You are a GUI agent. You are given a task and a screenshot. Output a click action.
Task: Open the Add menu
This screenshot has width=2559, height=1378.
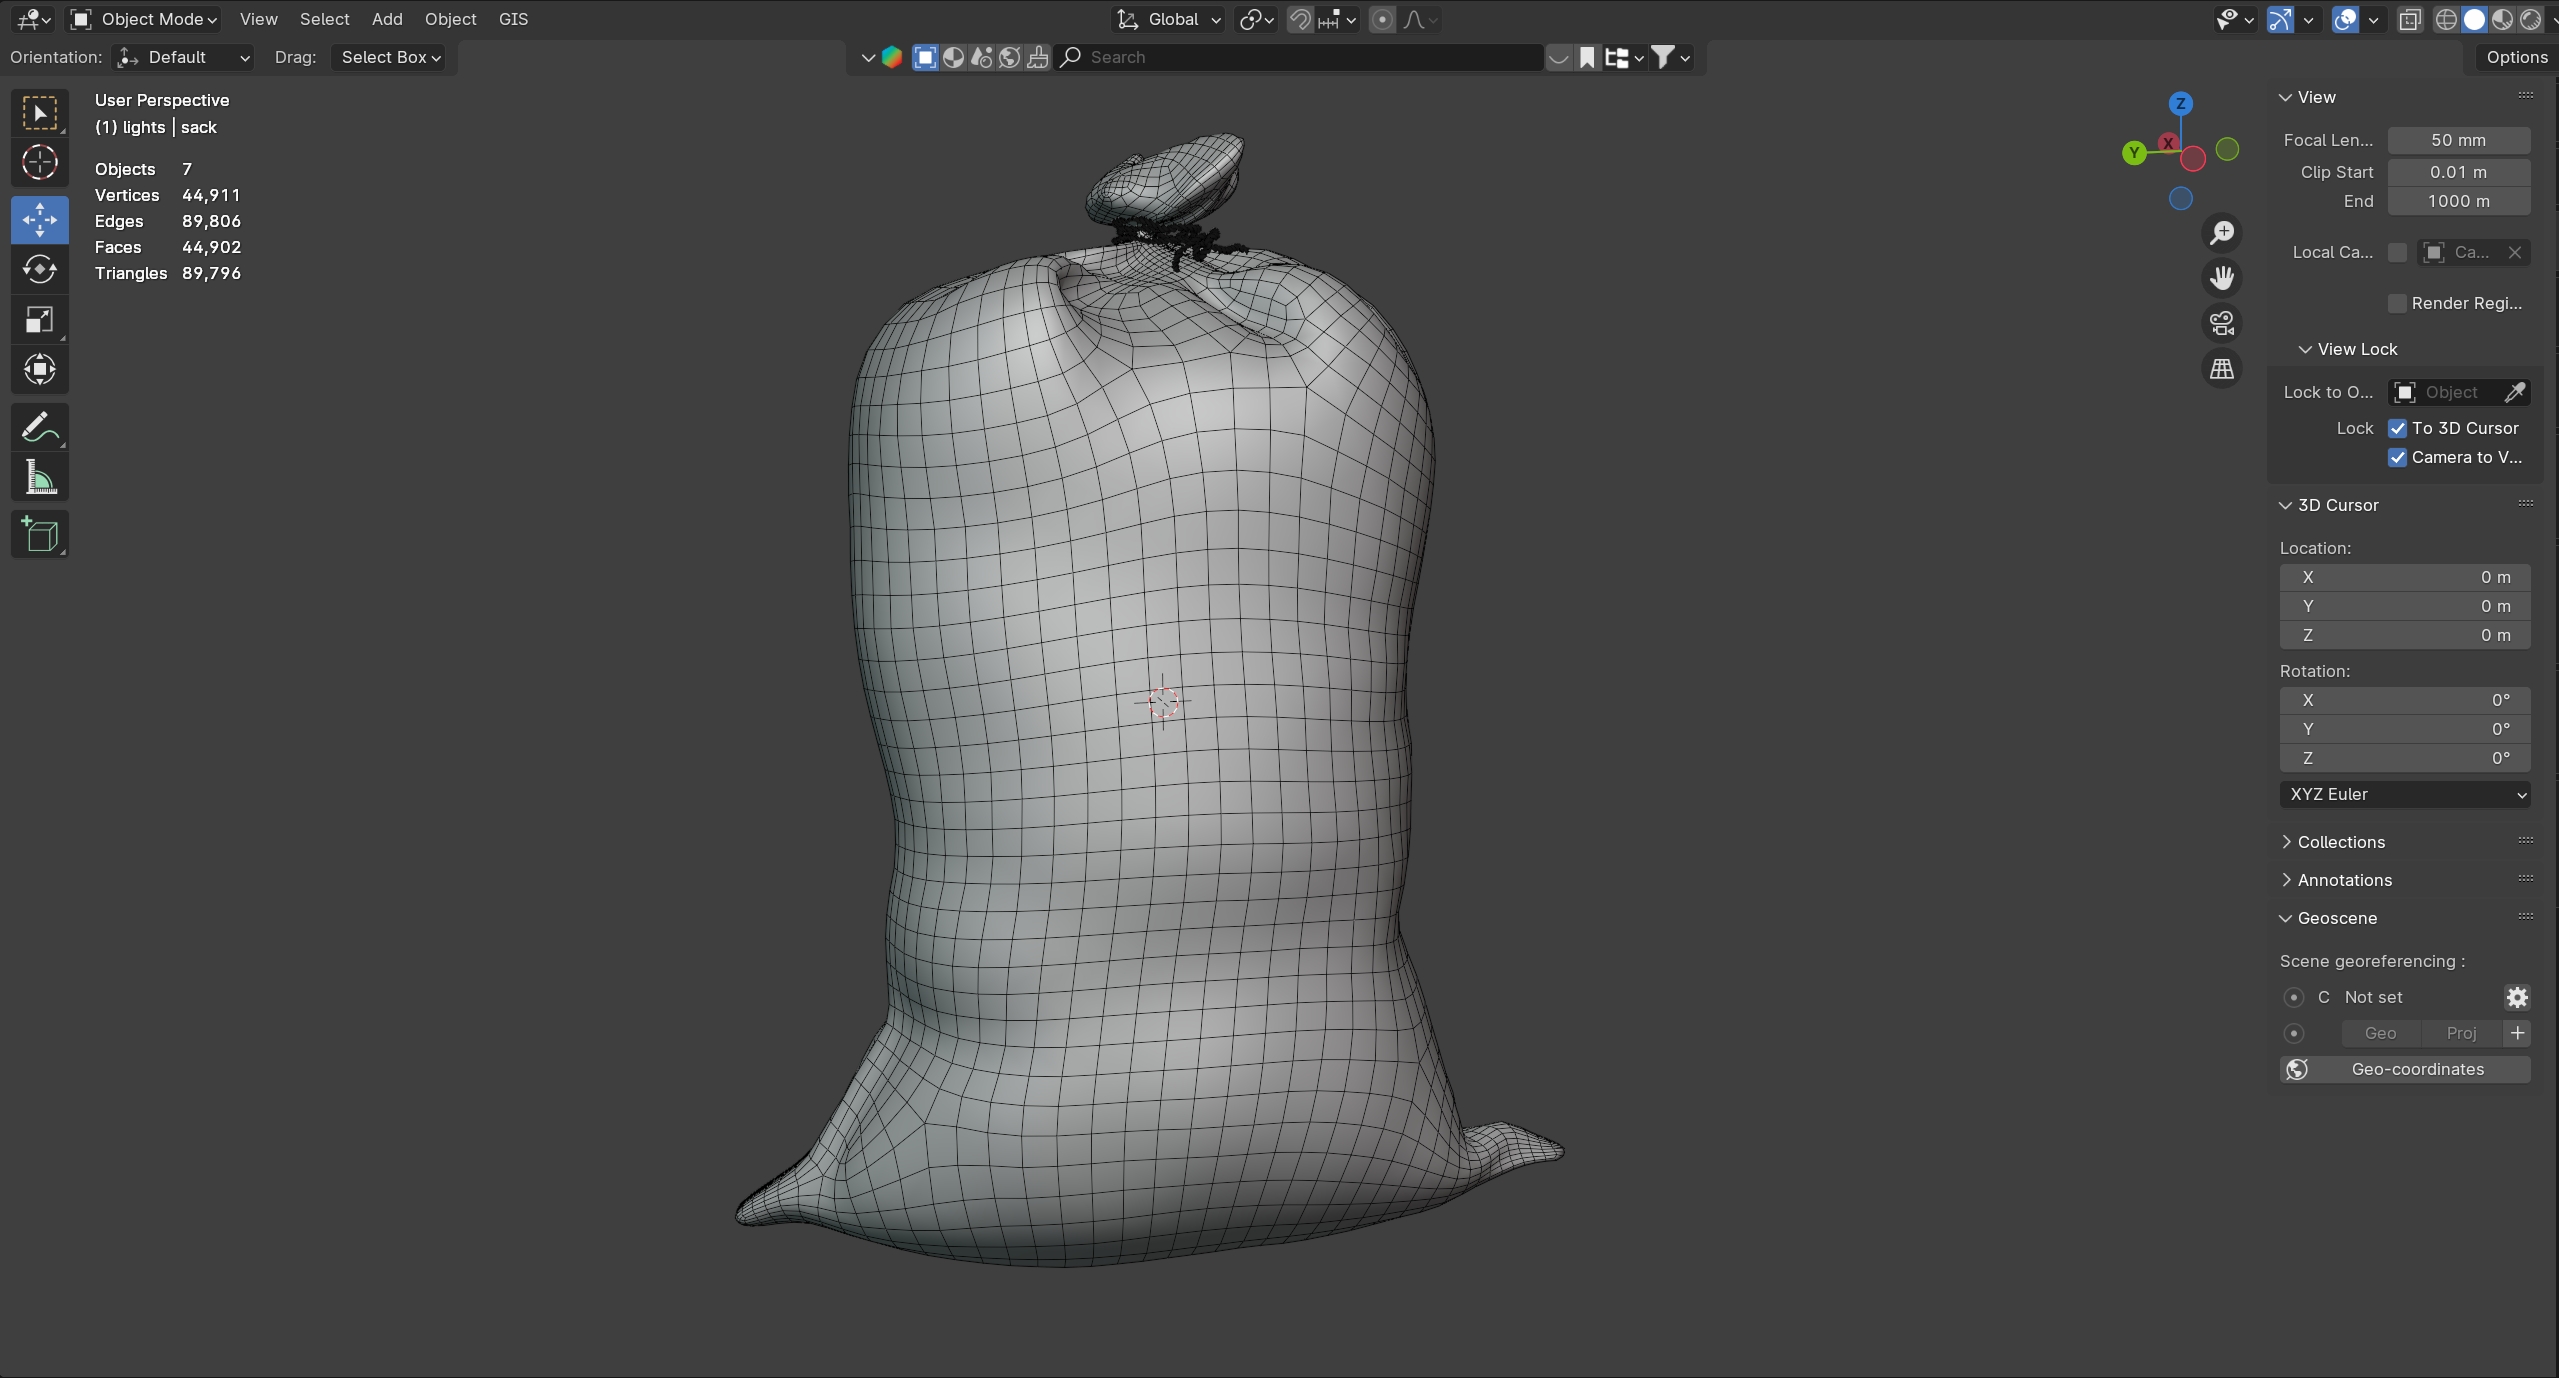pos(386,19)
